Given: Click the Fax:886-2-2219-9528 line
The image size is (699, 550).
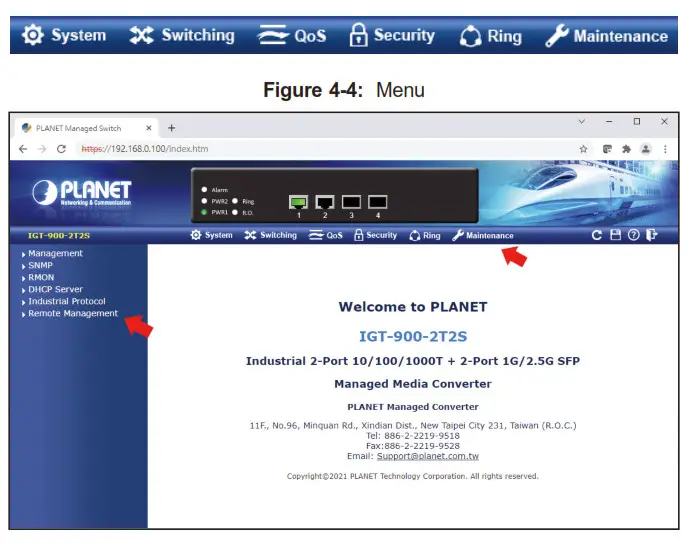Looking at the screenshot, I should click(x=413, y=446).
